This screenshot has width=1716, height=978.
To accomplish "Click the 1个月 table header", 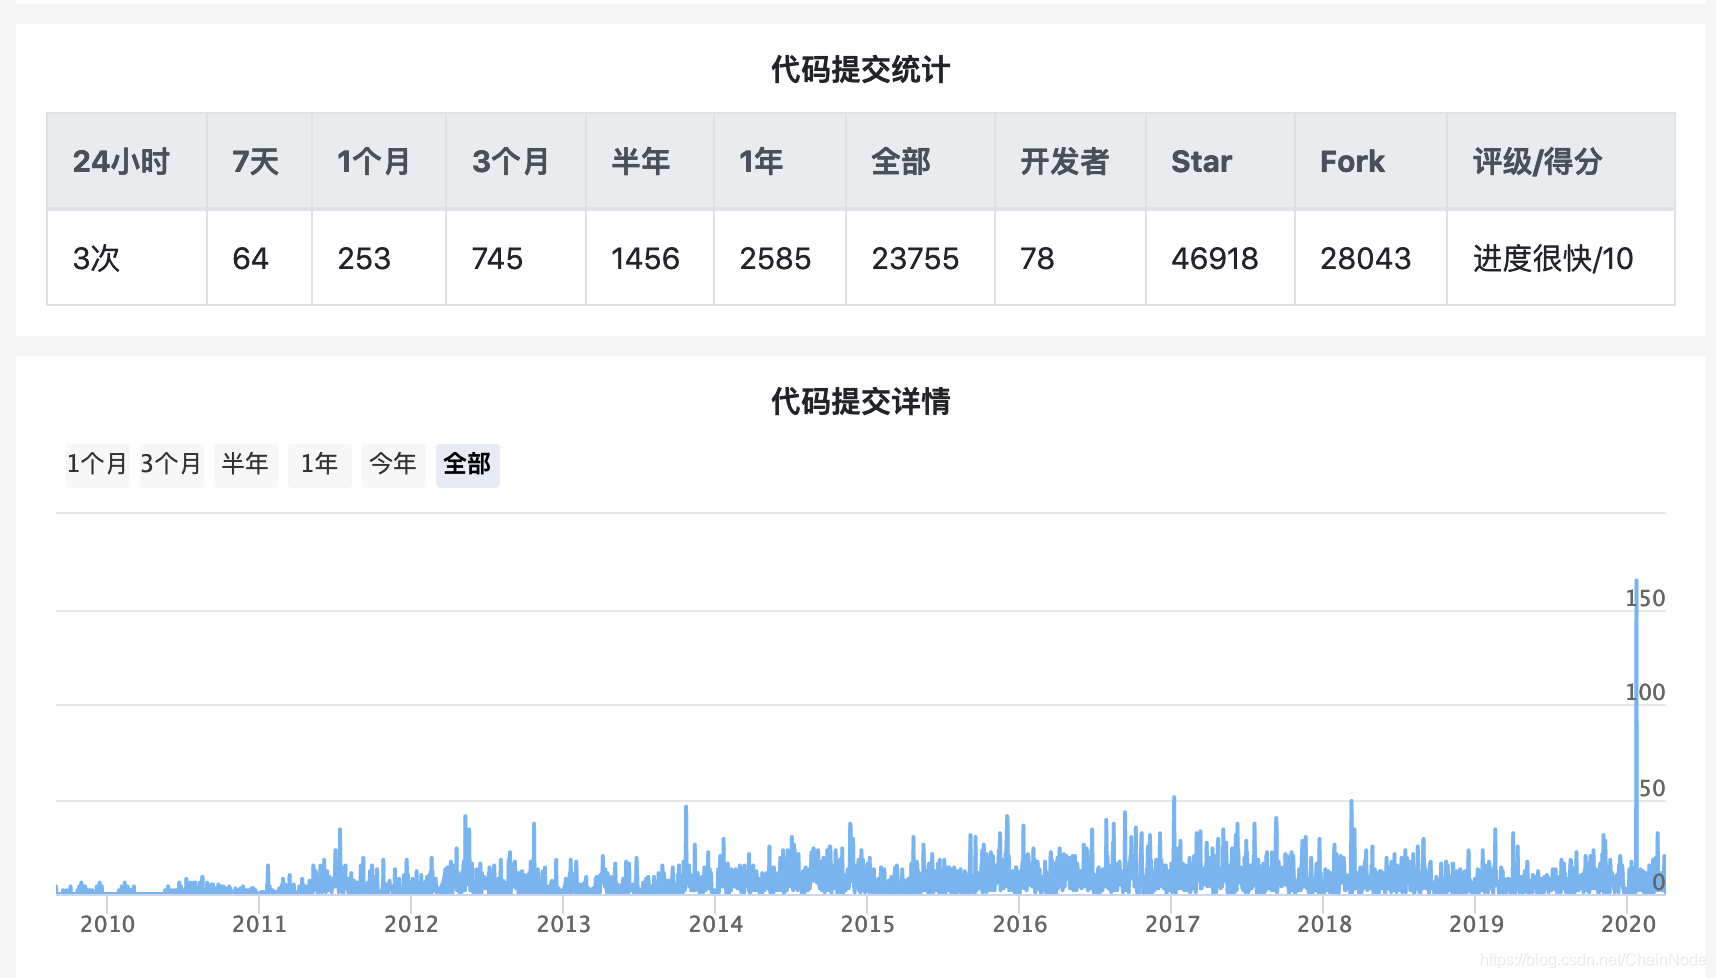I will [x=379, y=161].
